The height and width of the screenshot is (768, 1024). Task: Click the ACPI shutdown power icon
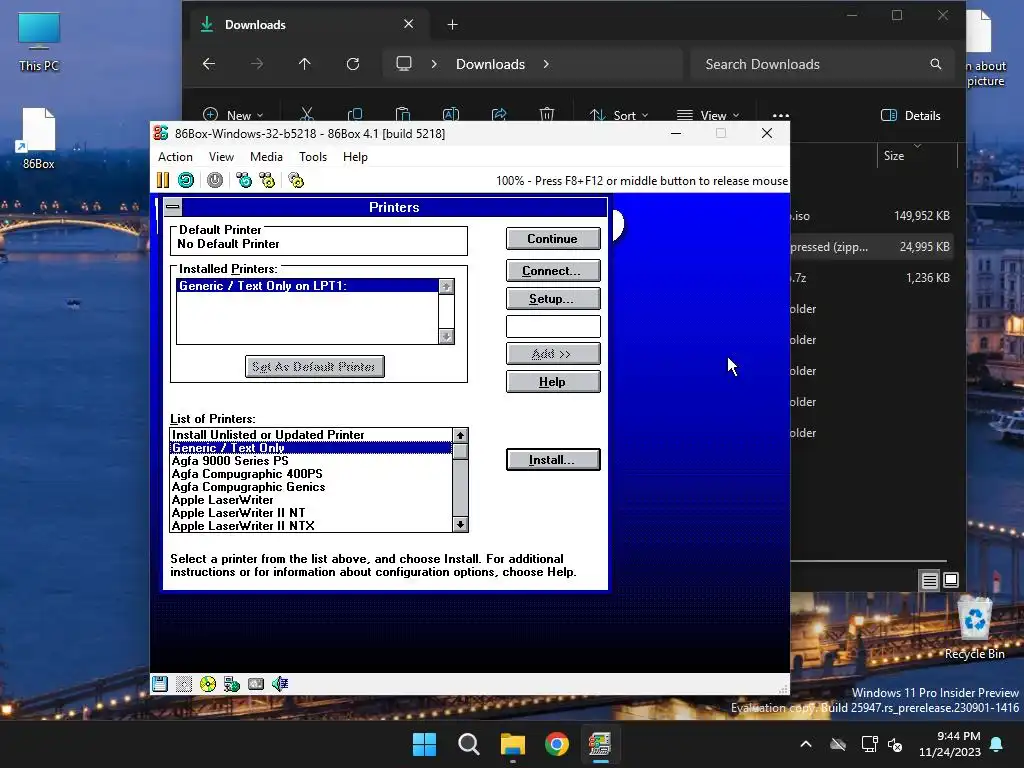[215, 180]
